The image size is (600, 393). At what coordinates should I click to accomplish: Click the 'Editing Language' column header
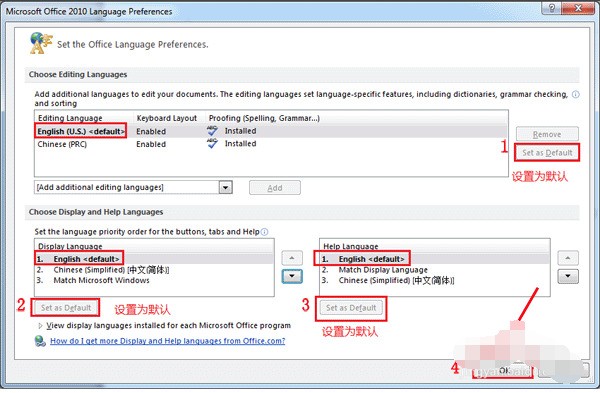[x=70, y=118]
